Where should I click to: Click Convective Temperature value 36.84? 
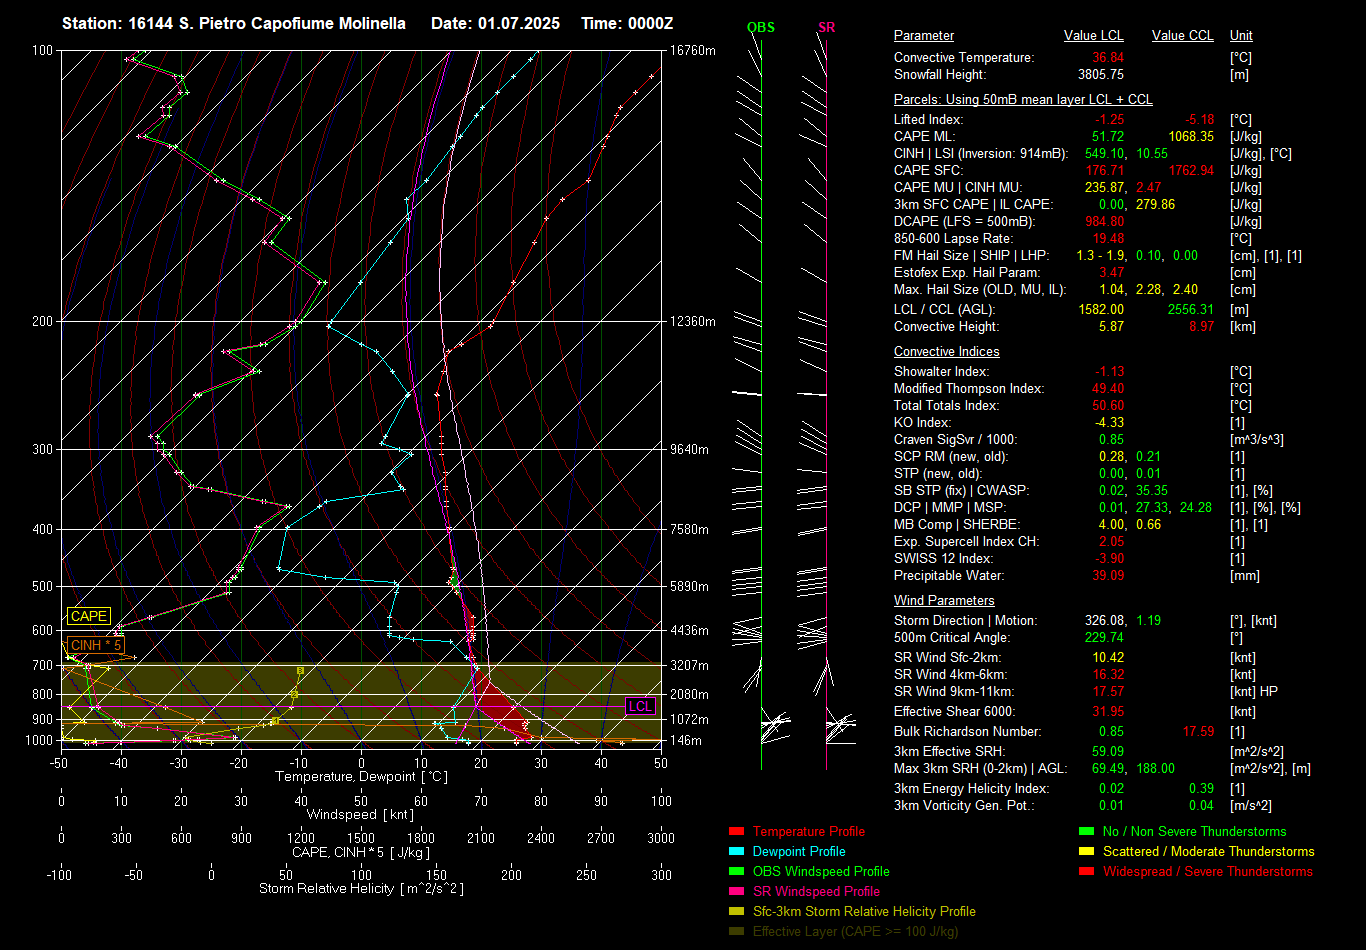coord(1108,58)
